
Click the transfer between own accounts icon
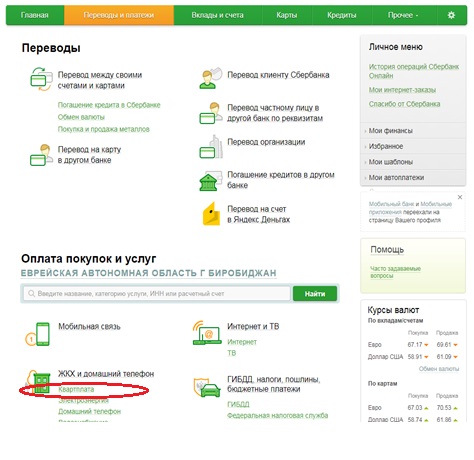[x=41, y=79]
